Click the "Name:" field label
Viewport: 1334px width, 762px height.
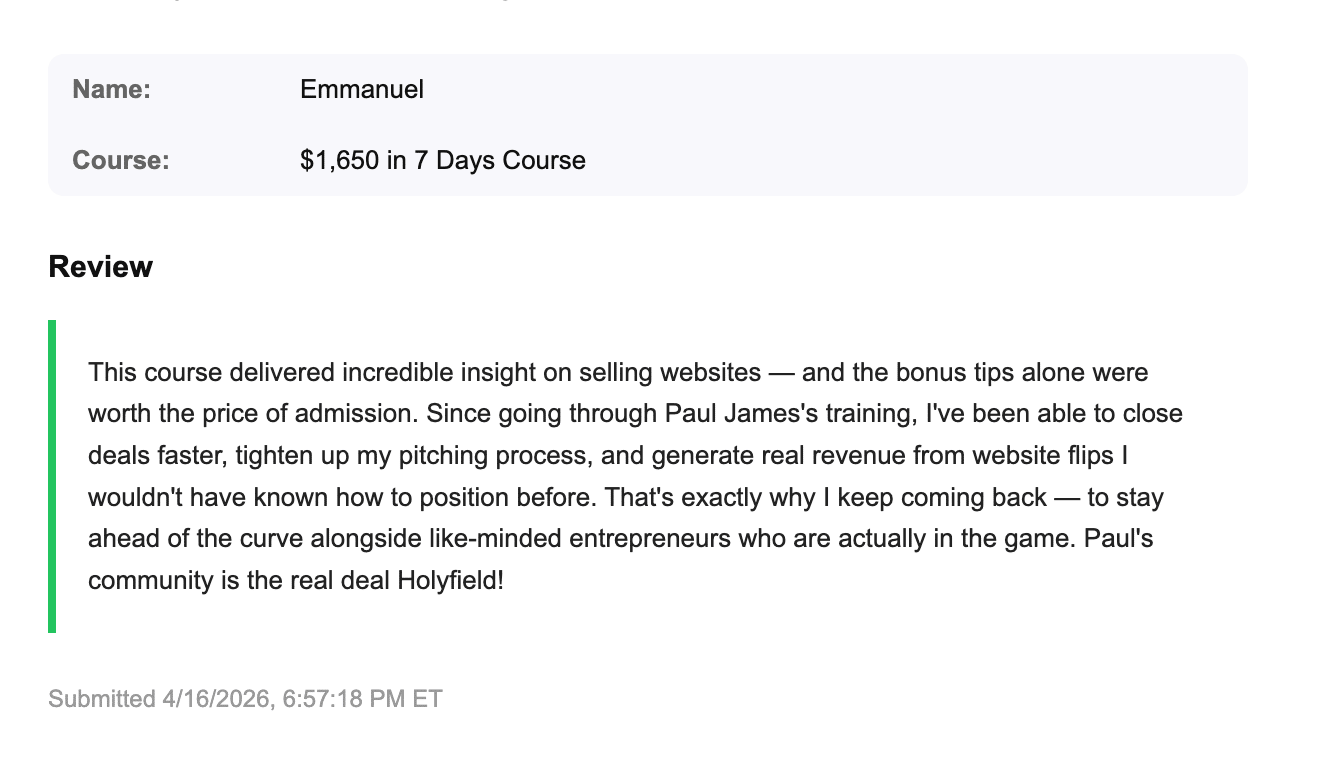click(111, 90)
